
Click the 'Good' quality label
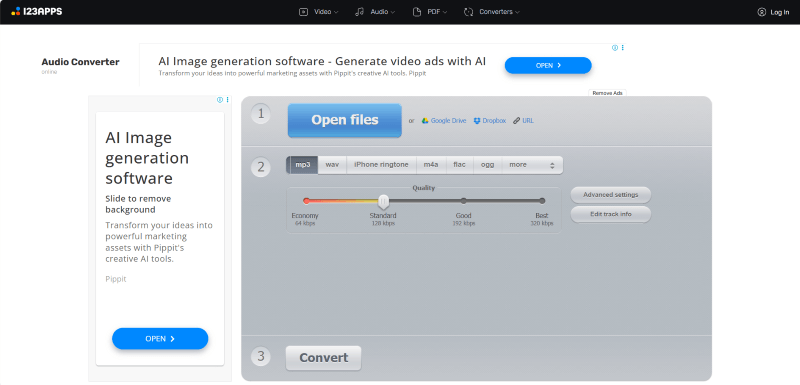coord(463,216)
